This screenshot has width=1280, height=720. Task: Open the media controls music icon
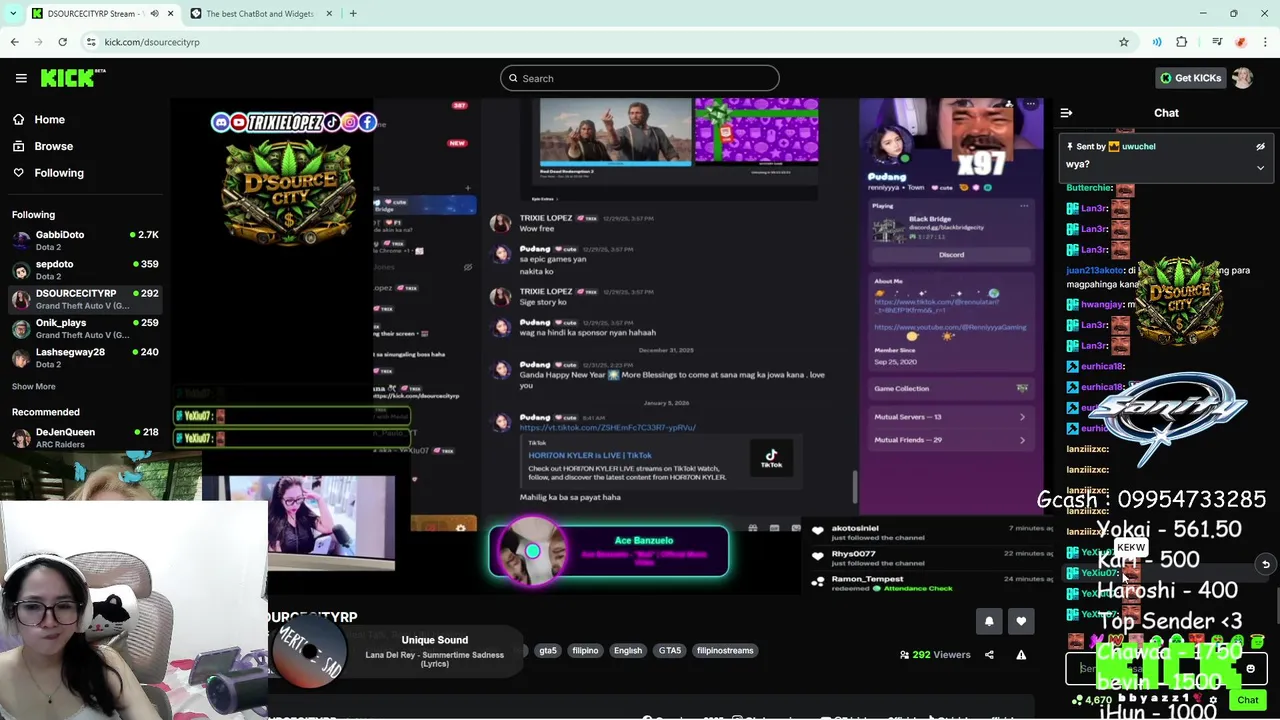pos(1217,42)
